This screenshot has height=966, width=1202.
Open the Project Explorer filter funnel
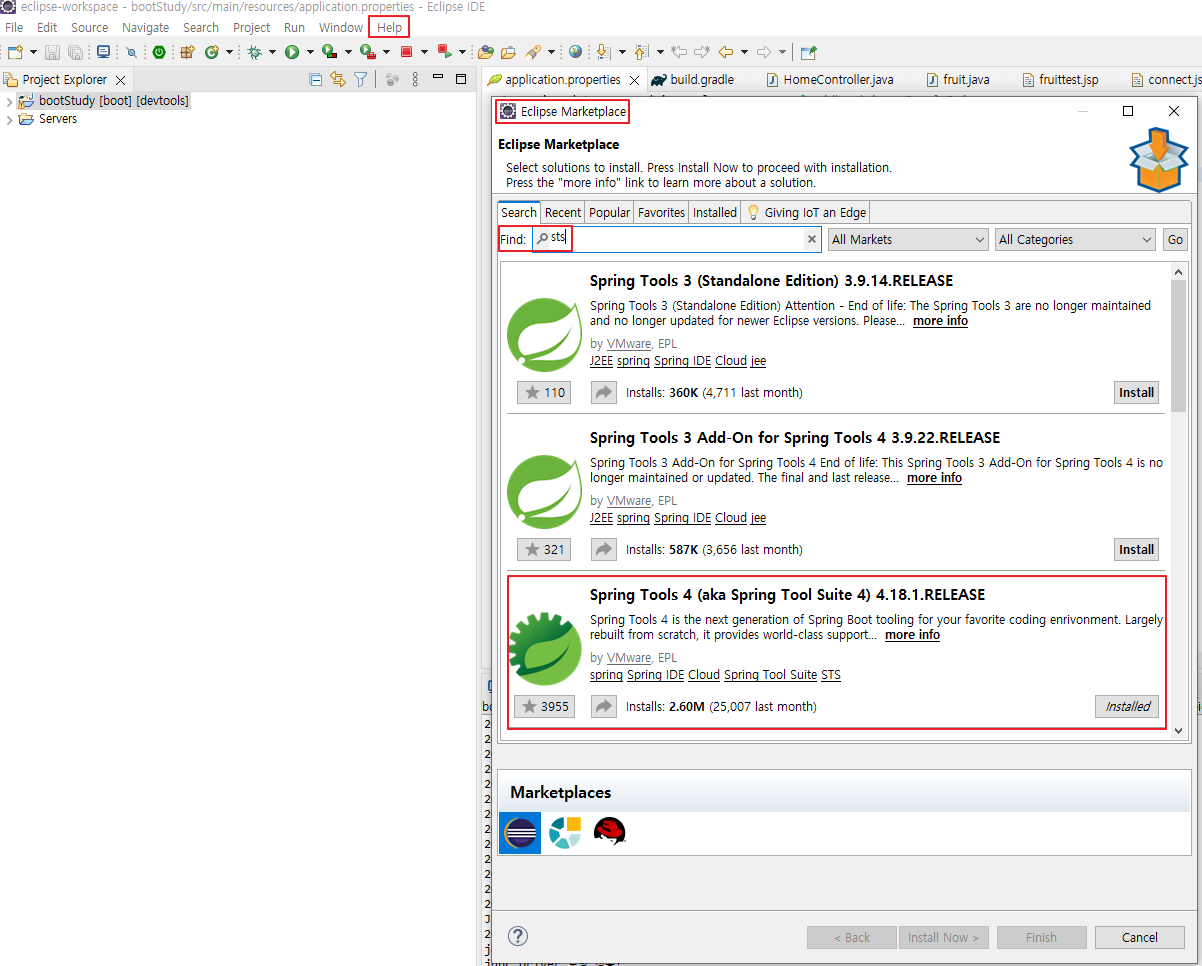coord(361,79)
